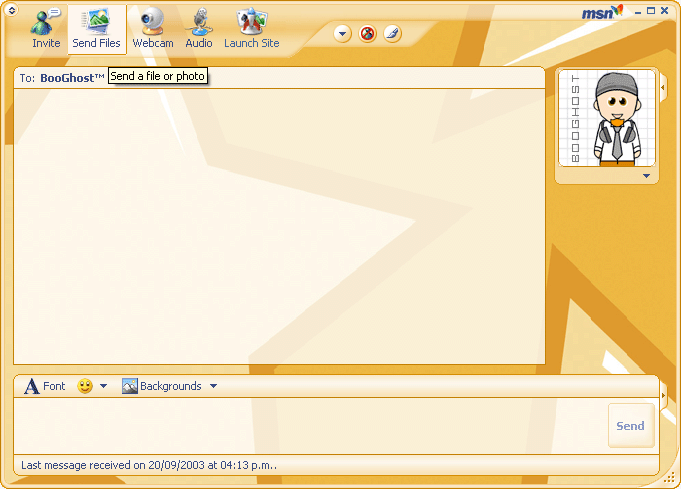681x489 pixels.
Task: Expand the emoticon dropdown arrow
Action: point(103,386)
